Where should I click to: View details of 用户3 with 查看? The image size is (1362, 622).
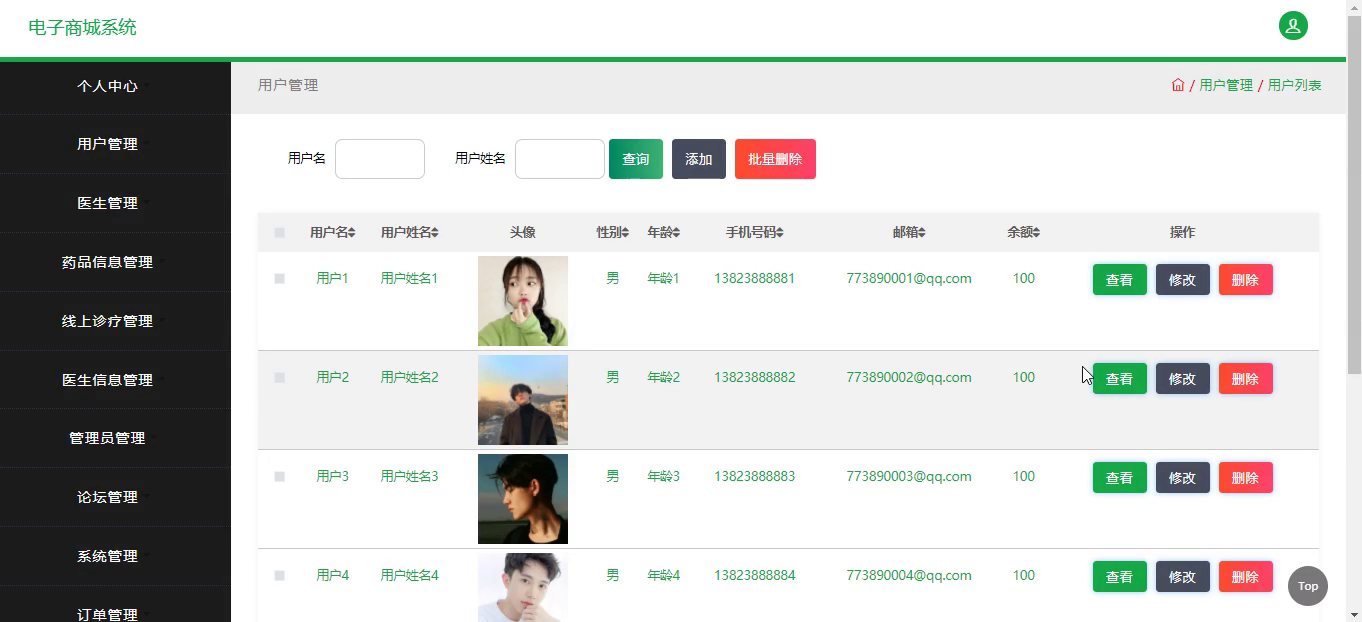point(1119,478)
